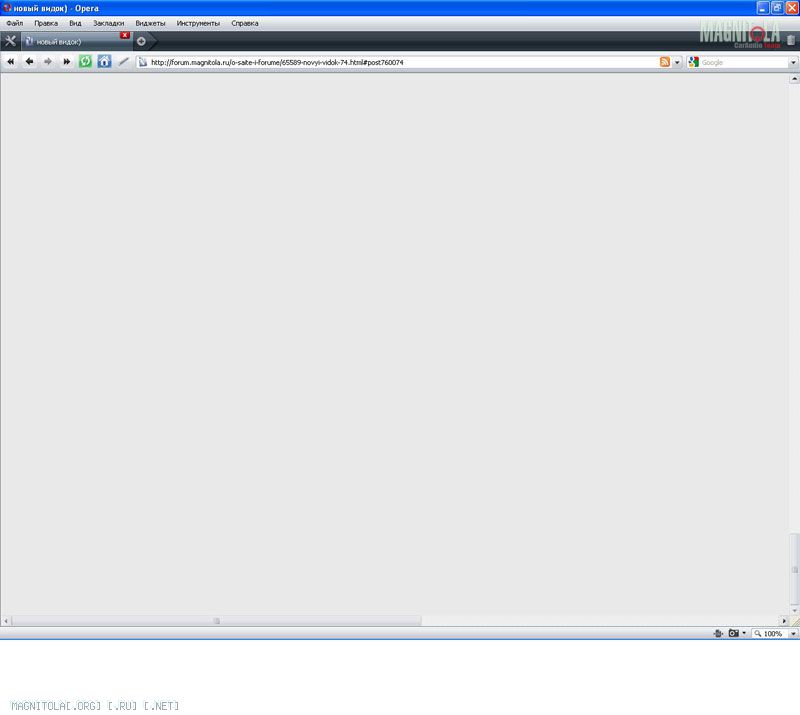Click the Fast Forward button
The width and height of the screenshot is (800, 715).
point(66,62)
